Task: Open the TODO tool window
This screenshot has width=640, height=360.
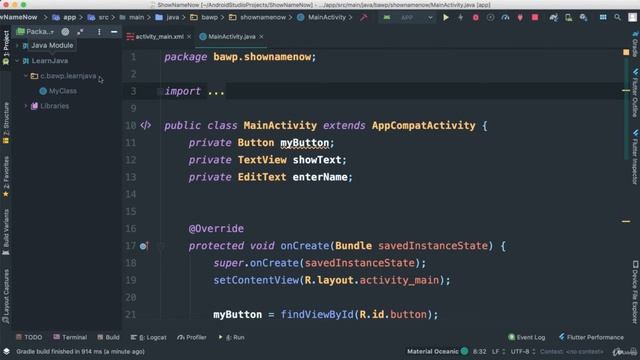Action: point(29,337)
